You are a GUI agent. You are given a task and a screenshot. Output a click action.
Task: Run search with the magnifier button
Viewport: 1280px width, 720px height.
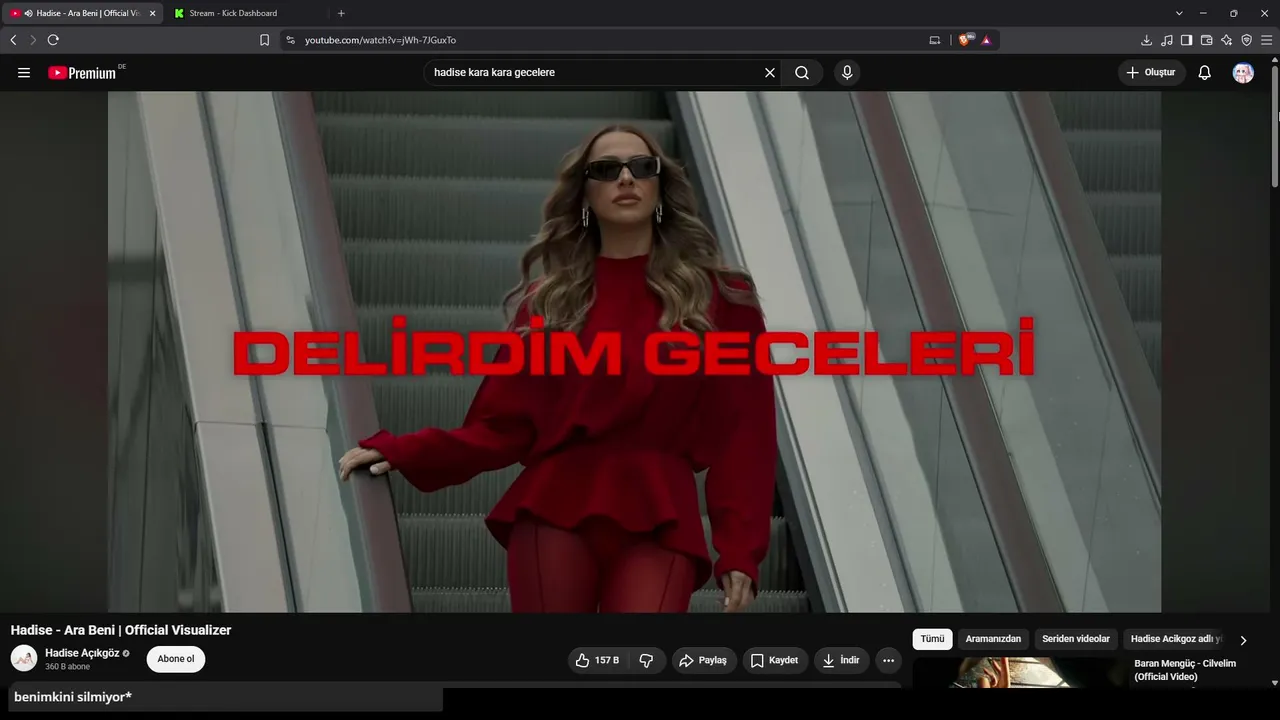click(802, 72)
